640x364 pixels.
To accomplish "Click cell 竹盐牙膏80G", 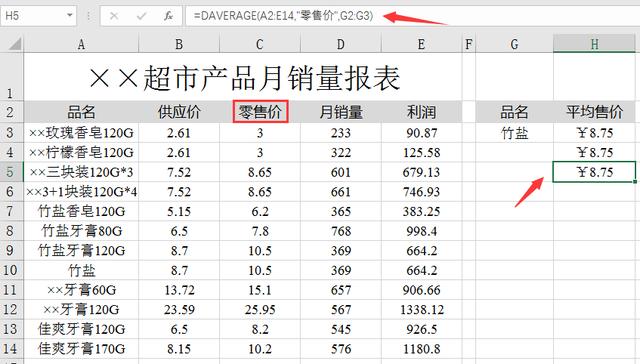I will pyautogui.click(x=81, y=231).
